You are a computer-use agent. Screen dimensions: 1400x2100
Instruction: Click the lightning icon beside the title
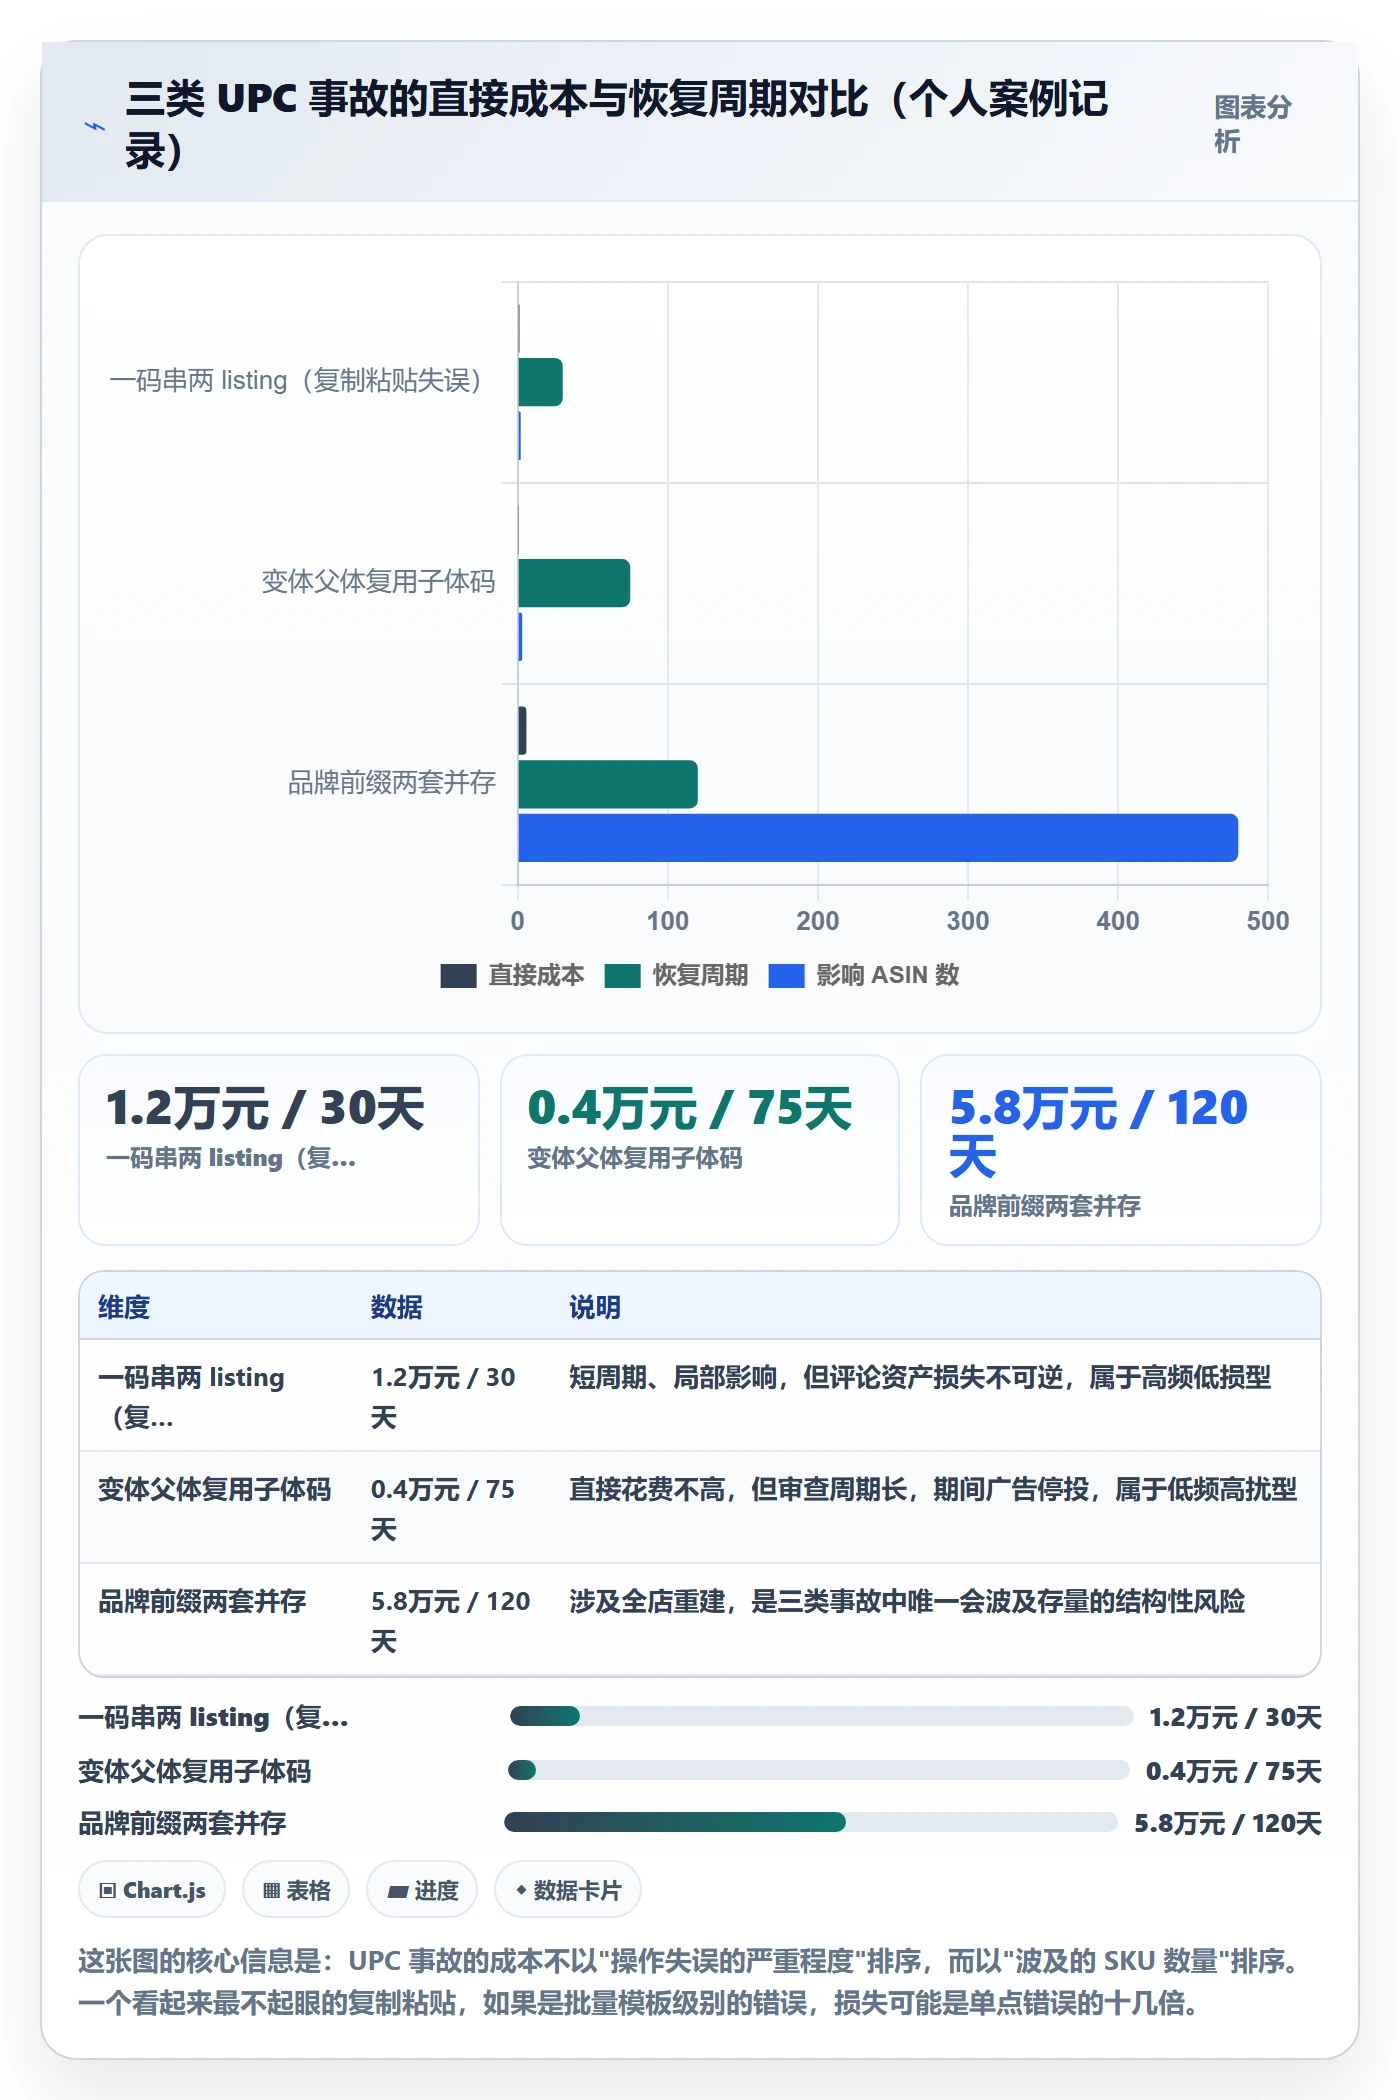tap(94, 127)
